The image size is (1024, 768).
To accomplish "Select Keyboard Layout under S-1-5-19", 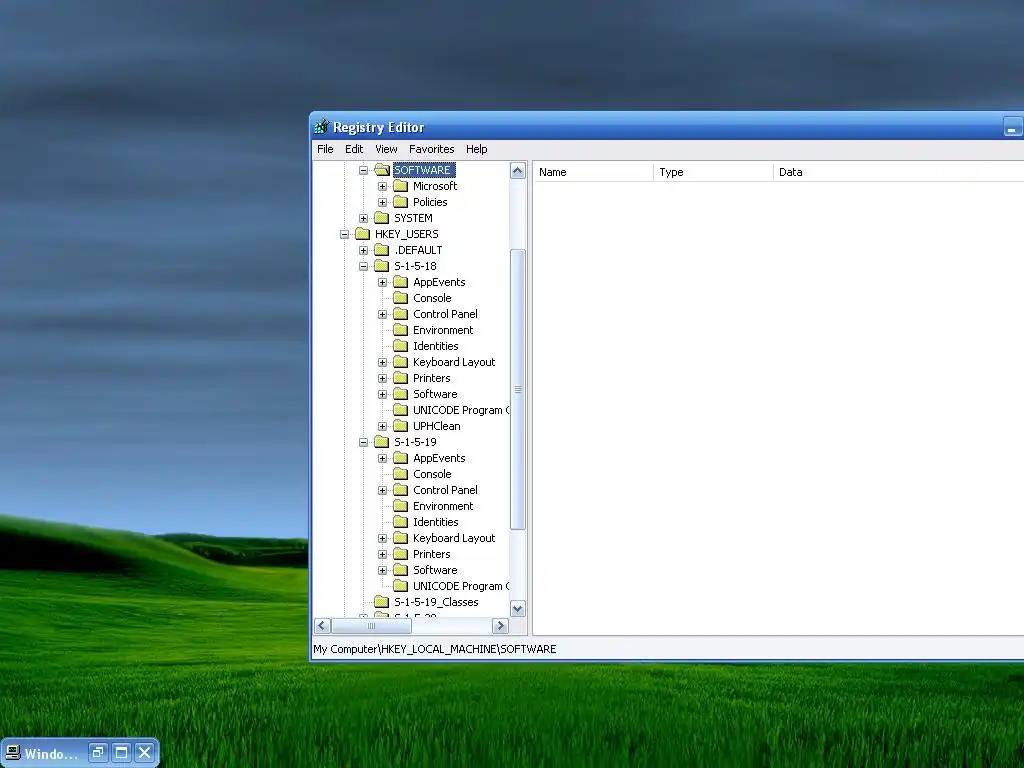I will (x=454, y=538).
